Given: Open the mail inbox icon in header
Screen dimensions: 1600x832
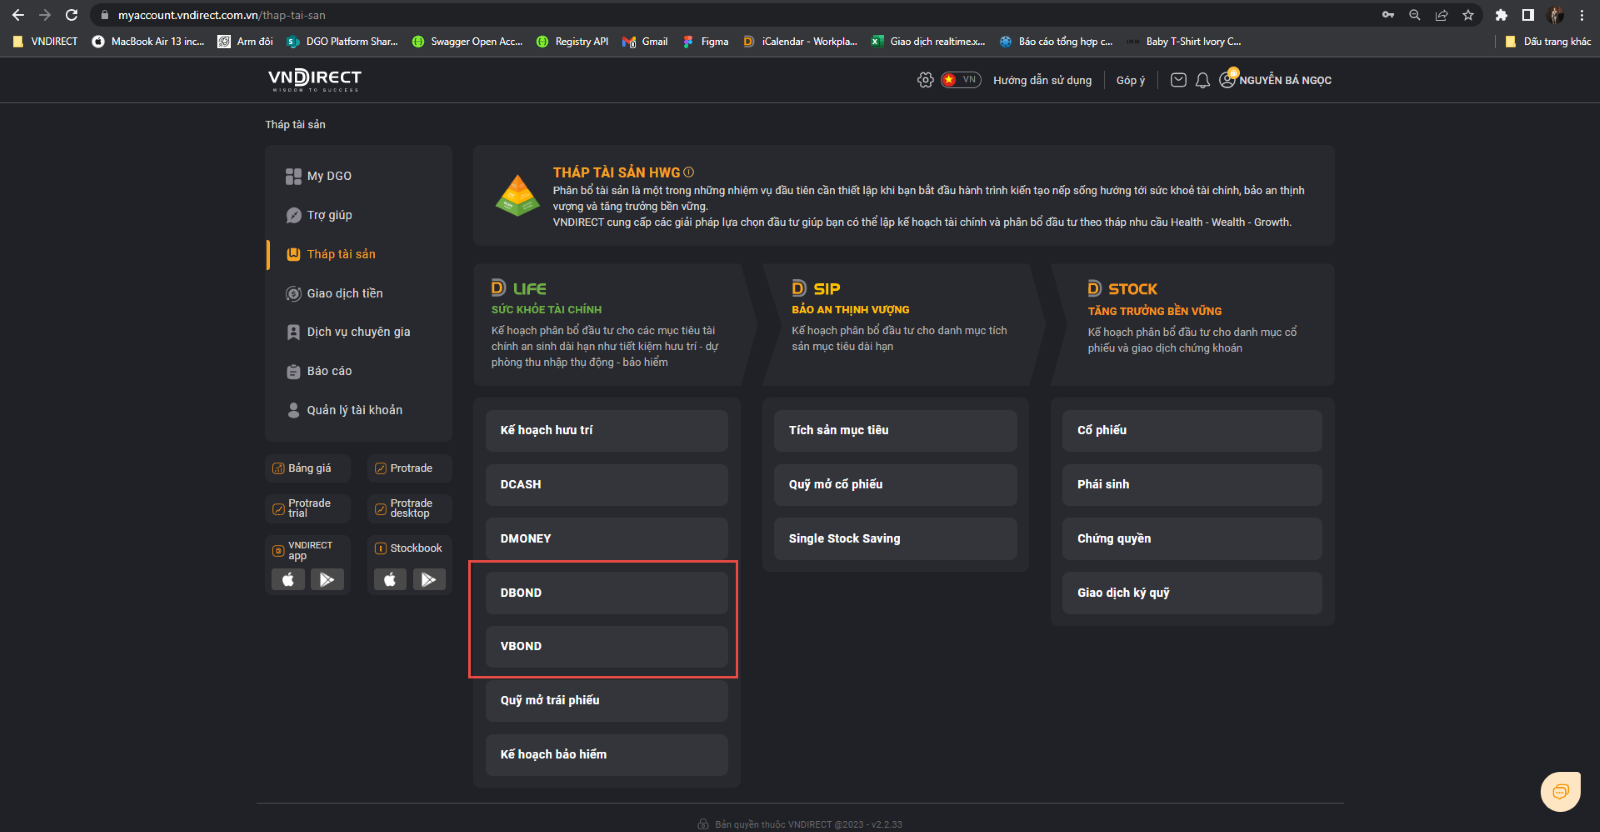Looking at the screenshot, I should tap(1178, 80).
